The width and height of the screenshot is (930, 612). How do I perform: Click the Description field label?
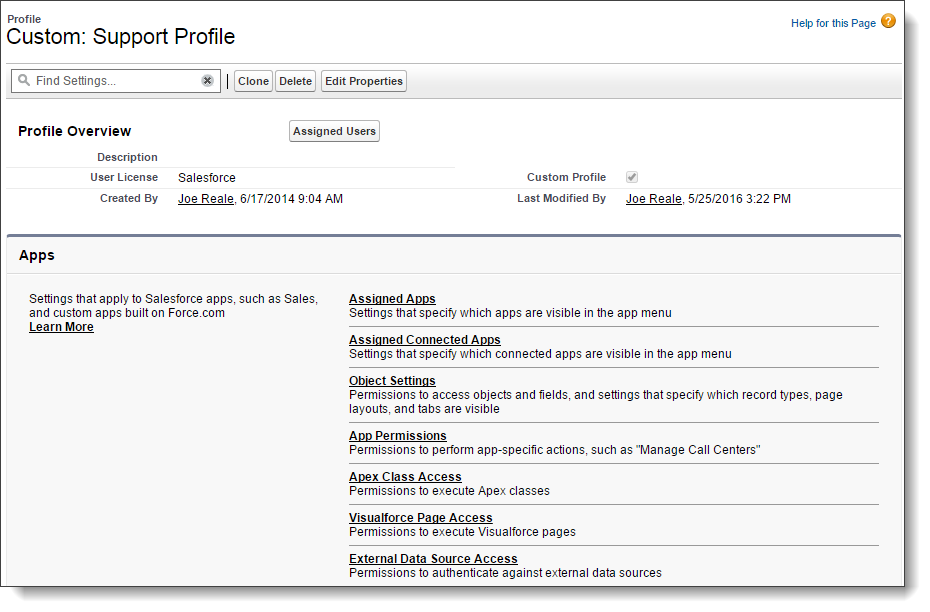[127, 157]
